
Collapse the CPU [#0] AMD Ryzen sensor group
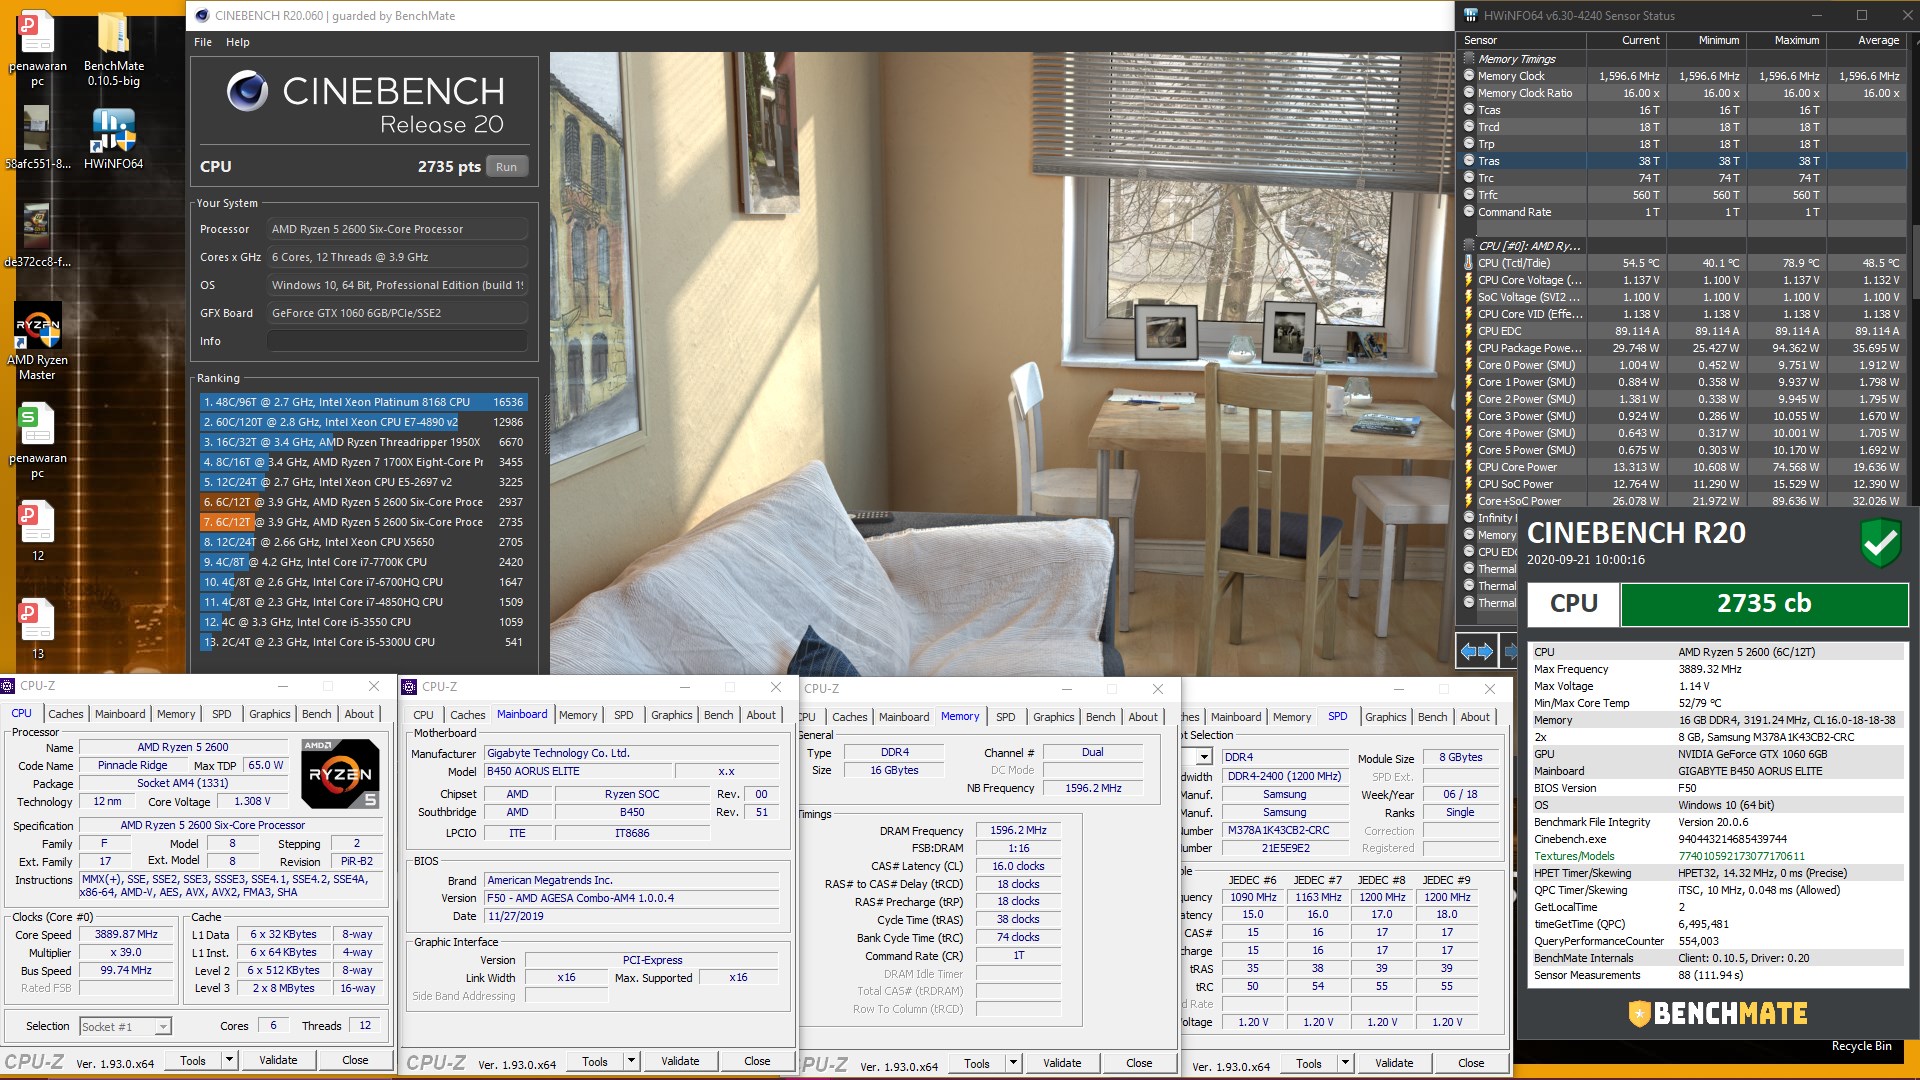pos(1469,245)
